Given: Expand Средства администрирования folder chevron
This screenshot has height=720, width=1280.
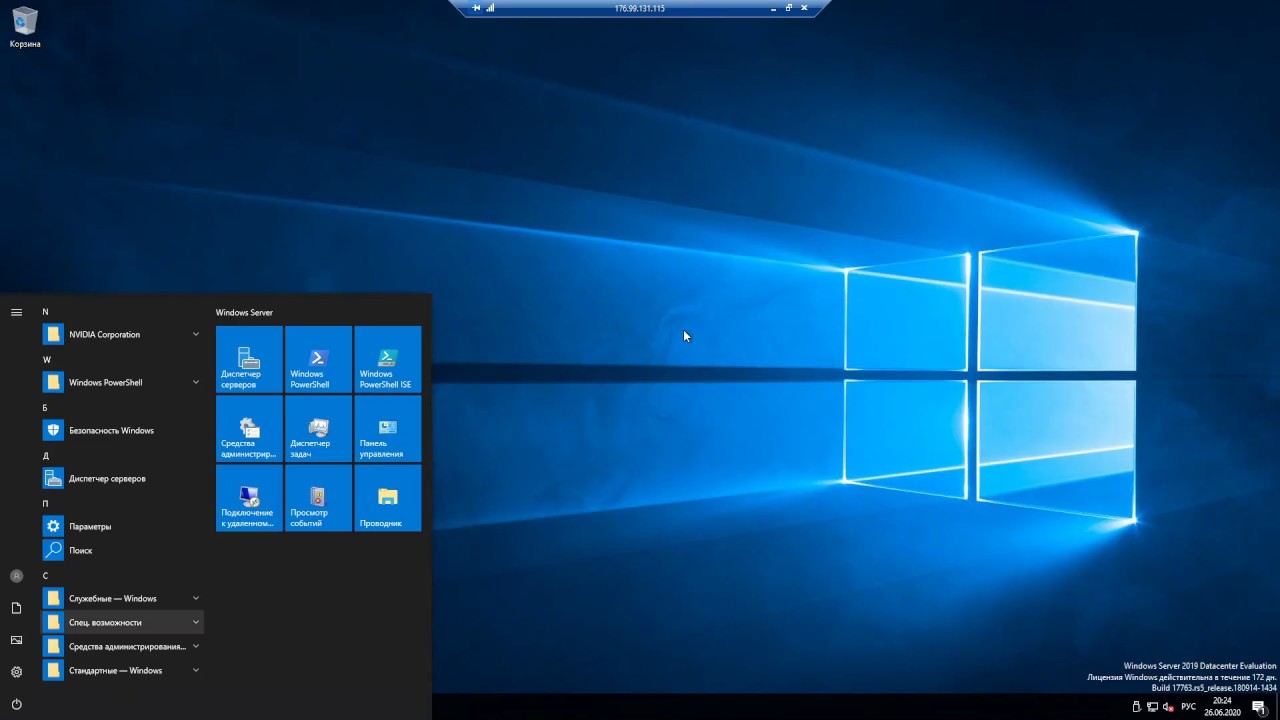Looking at the screenshot, I should tap(196, 646).
